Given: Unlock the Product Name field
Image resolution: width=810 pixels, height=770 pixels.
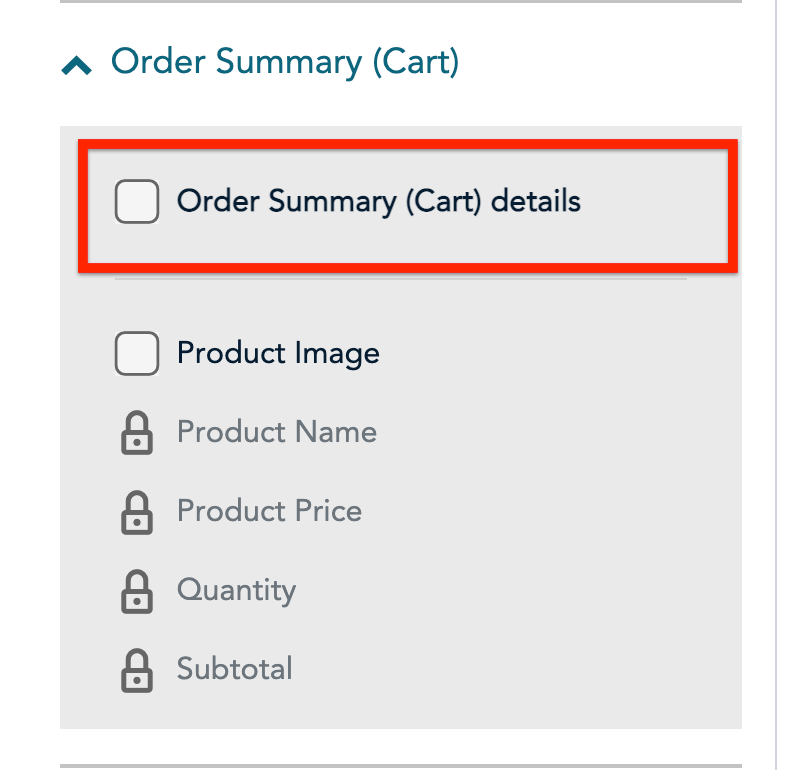Looking at the screenshot, I should click(137, 433).
